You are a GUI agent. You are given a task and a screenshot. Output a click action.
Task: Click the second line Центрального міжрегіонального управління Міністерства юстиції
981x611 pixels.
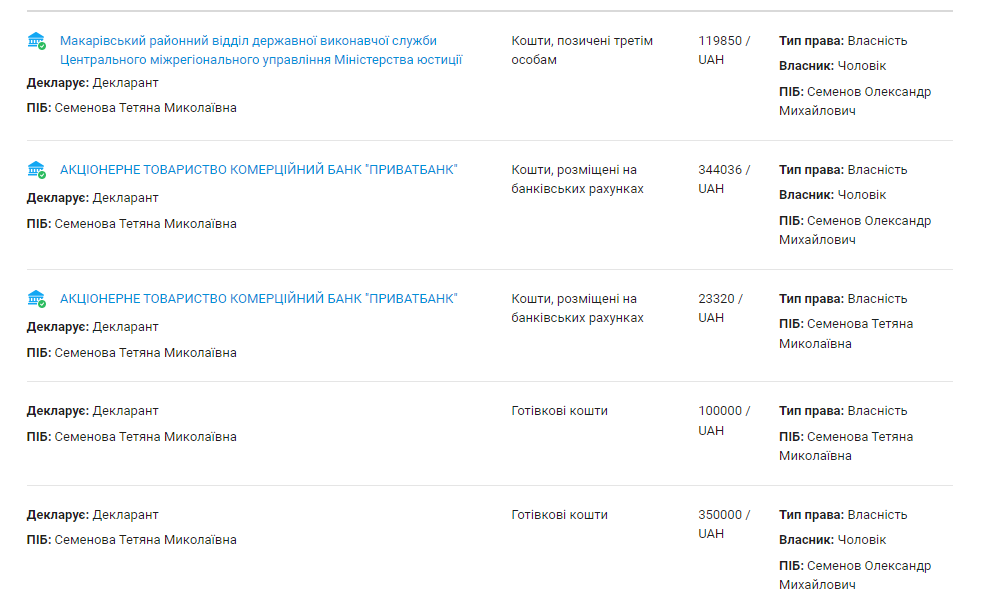261,60
